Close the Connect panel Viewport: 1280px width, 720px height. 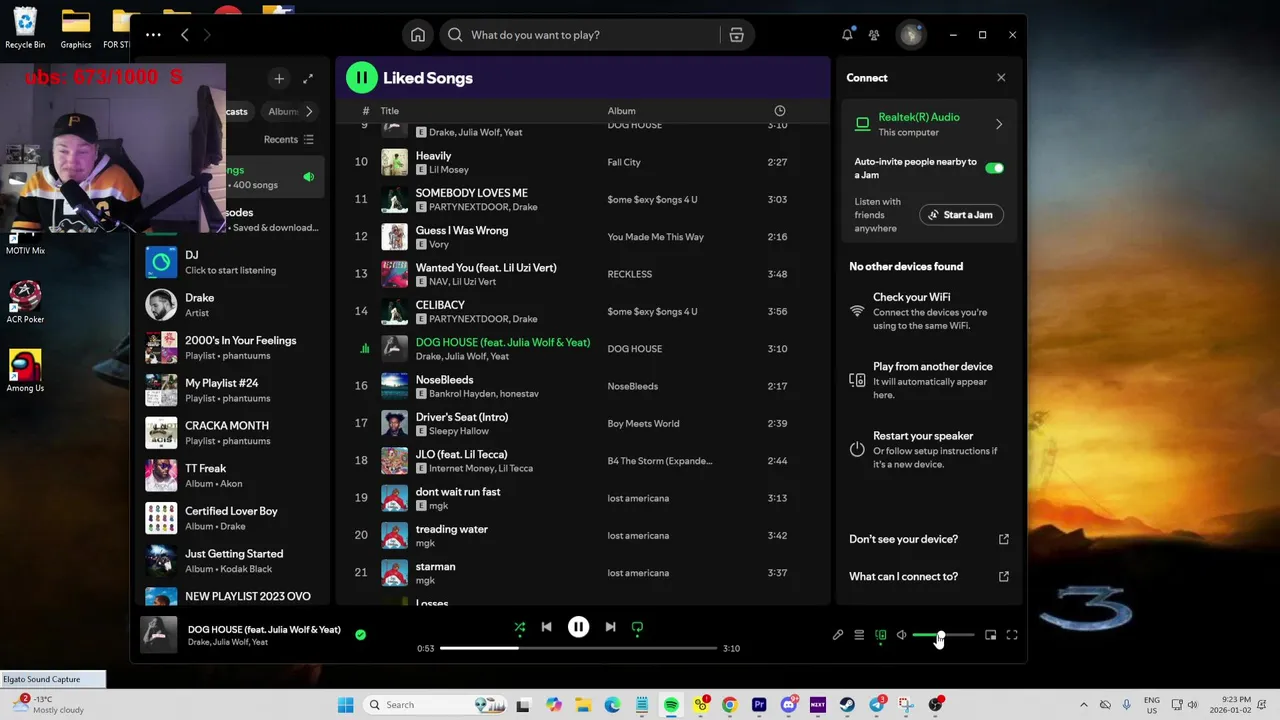(1001, 78)
